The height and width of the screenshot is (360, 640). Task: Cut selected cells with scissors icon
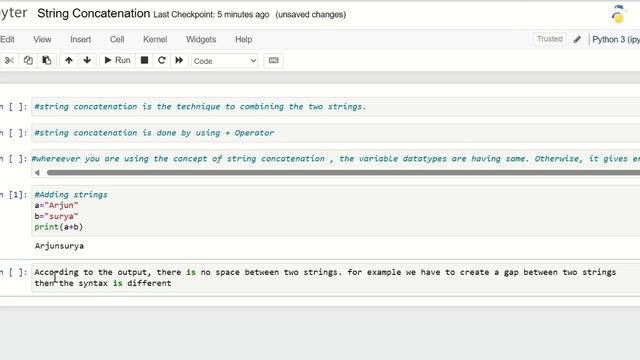[9, 61]
